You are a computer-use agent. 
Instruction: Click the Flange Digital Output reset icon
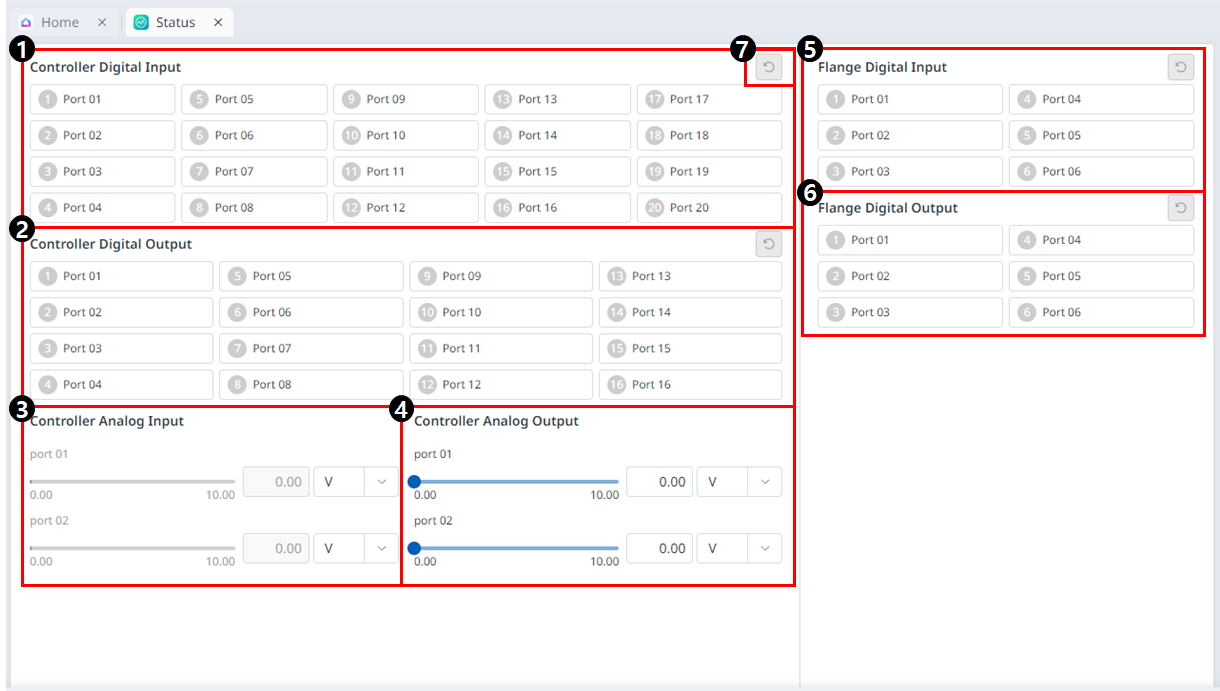(x=1180, y=208)
